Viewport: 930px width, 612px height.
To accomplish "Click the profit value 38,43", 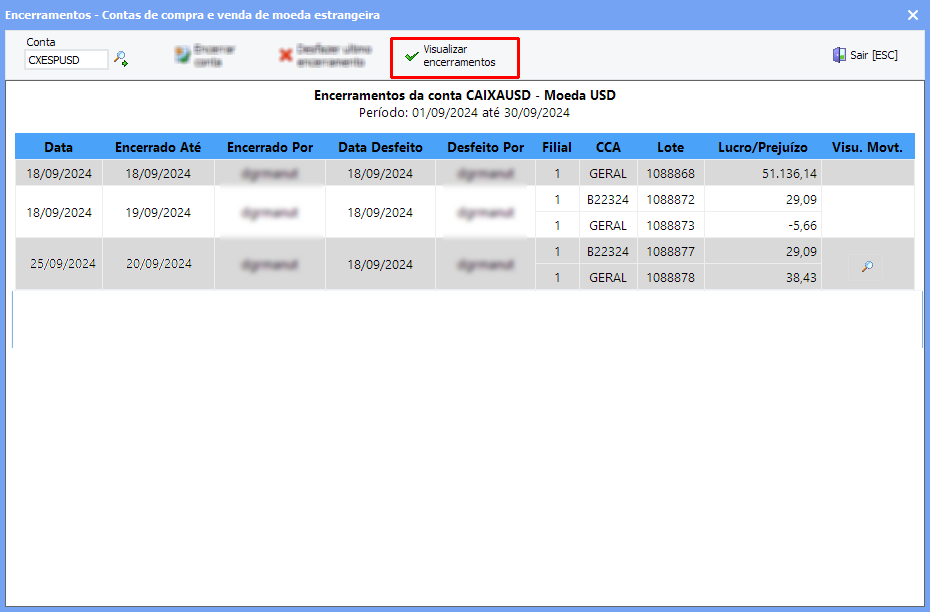I will pyautogui.click(x=801, y=278).
